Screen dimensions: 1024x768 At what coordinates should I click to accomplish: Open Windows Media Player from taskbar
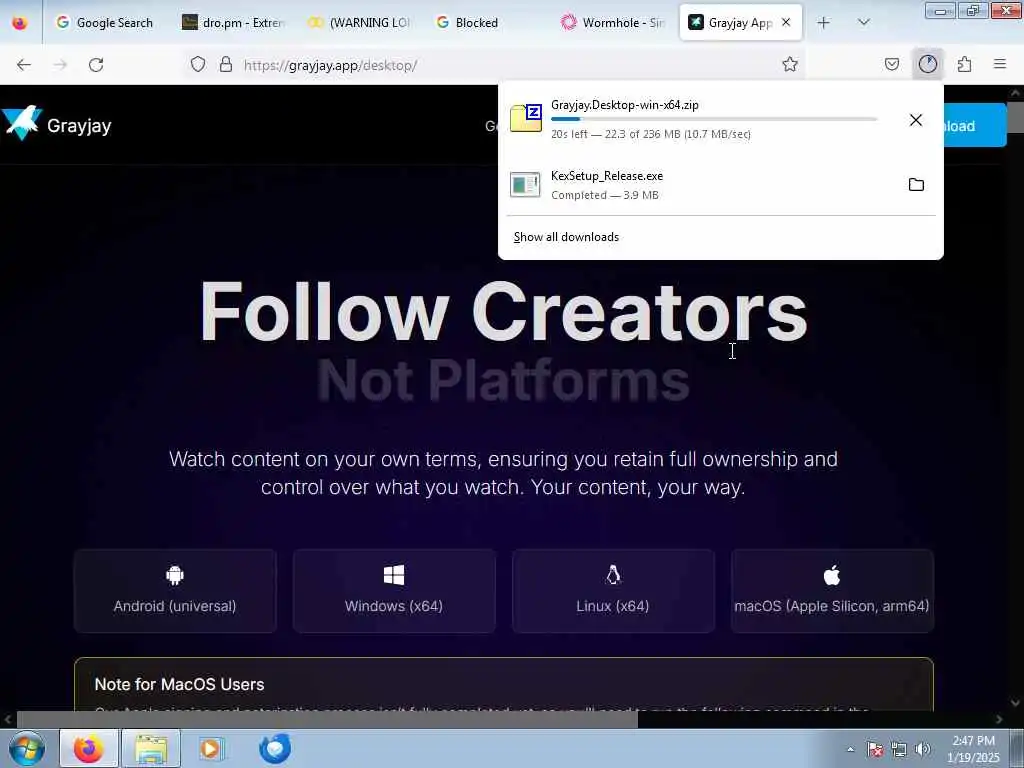[210, 748]
